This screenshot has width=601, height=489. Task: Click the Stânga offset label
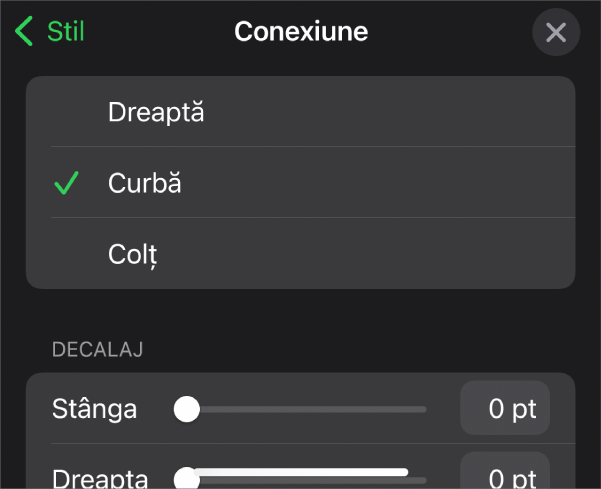point(94,409)
